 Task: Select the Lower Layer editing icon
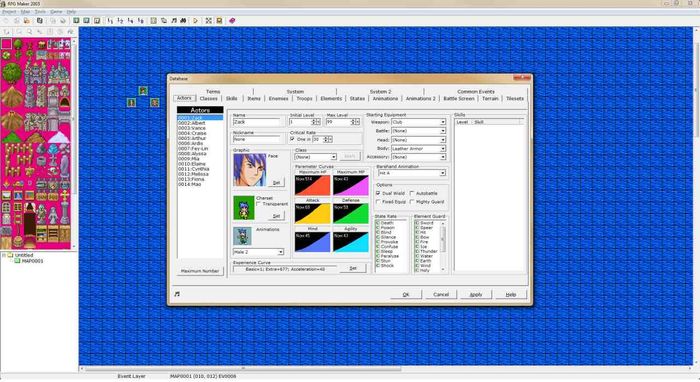76,21
